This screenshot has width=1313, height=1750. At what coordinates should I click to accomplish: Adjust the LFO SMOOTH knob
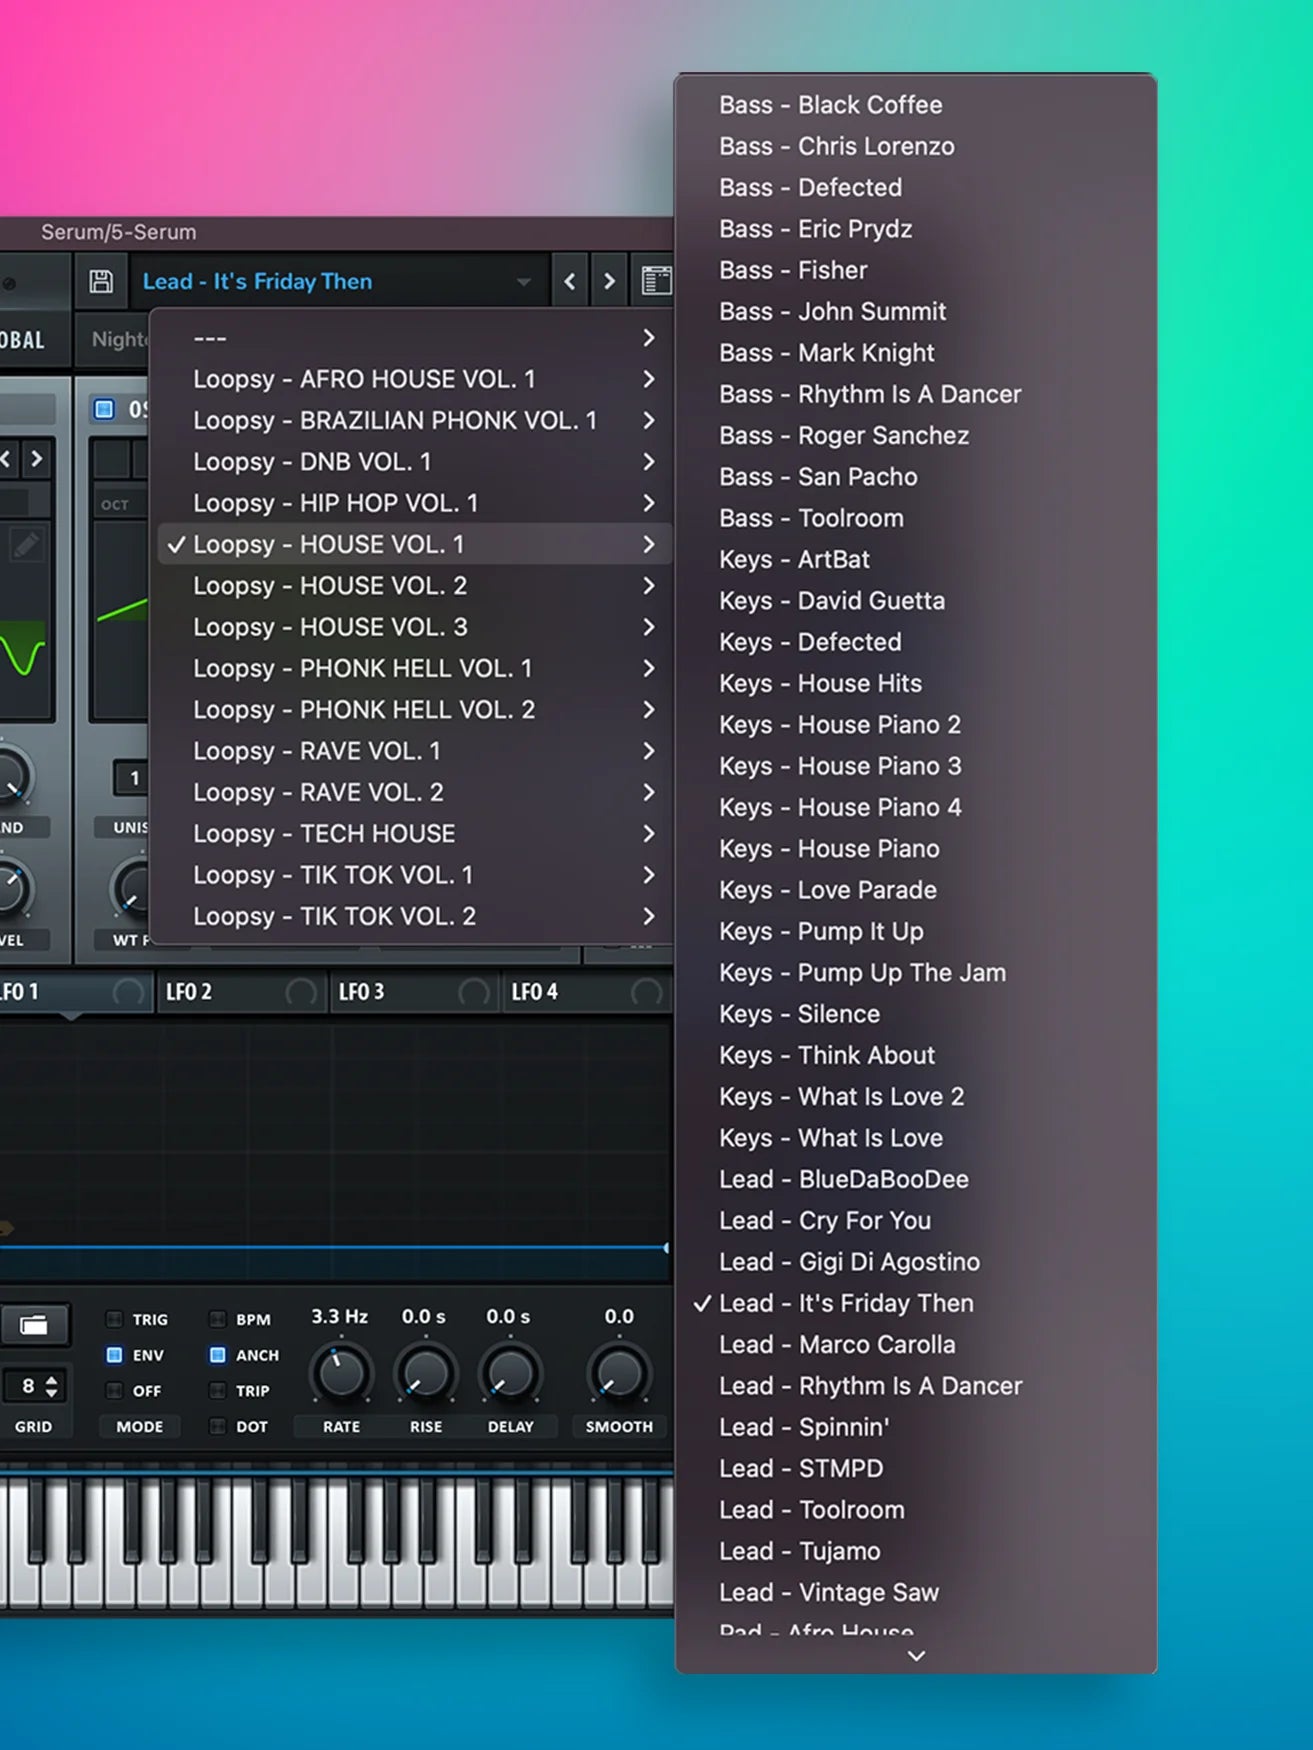[x=618, y=1374]
